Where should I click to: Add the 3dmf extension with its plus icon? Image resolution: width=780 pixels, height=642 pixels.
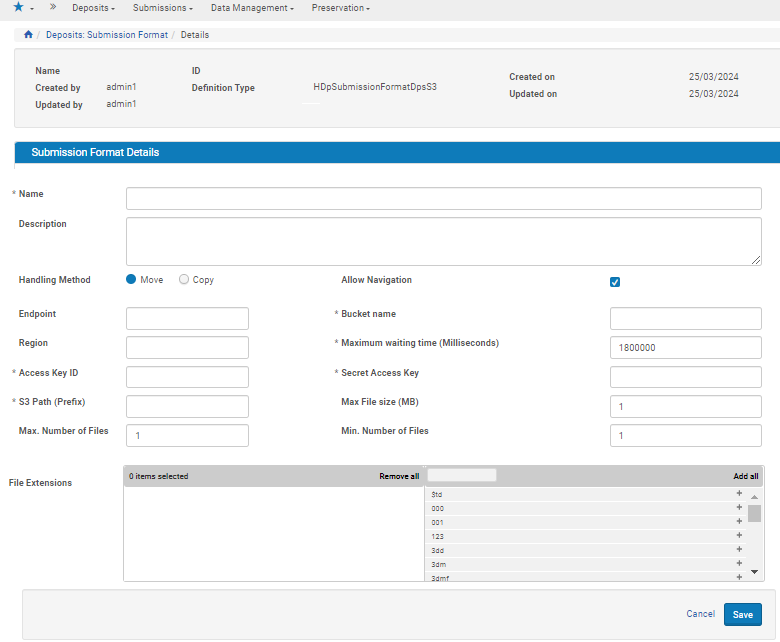(739, 577)
